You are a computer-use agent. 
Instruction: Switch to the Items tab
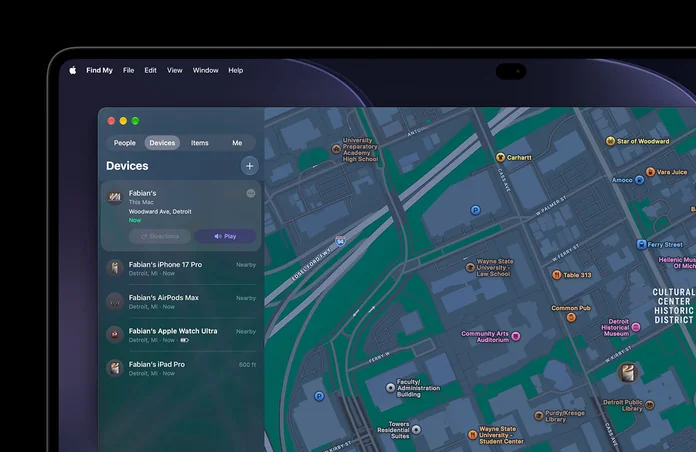click(x=200, y=143)
